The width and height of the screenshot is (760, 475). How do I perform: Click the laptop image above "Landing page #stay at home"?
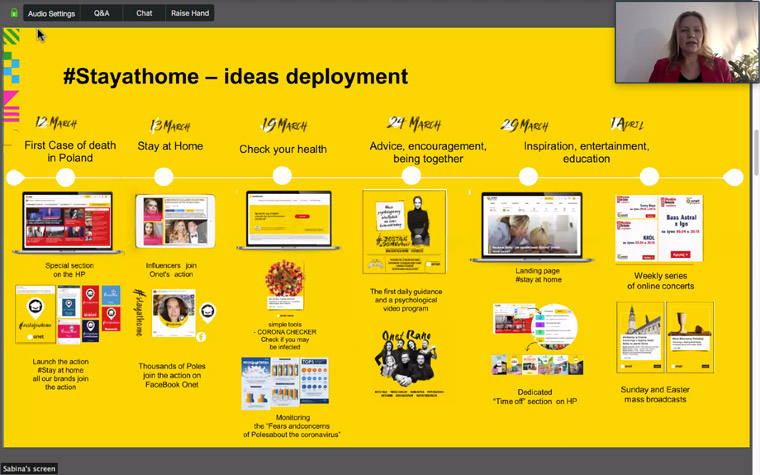532,227
